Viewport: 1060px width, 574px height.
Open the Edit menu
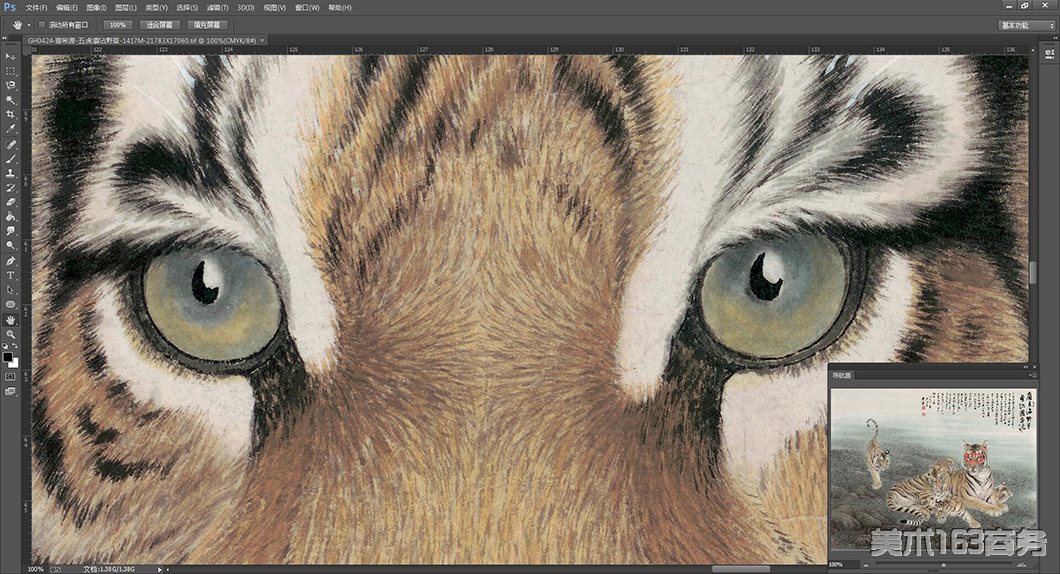66,7
